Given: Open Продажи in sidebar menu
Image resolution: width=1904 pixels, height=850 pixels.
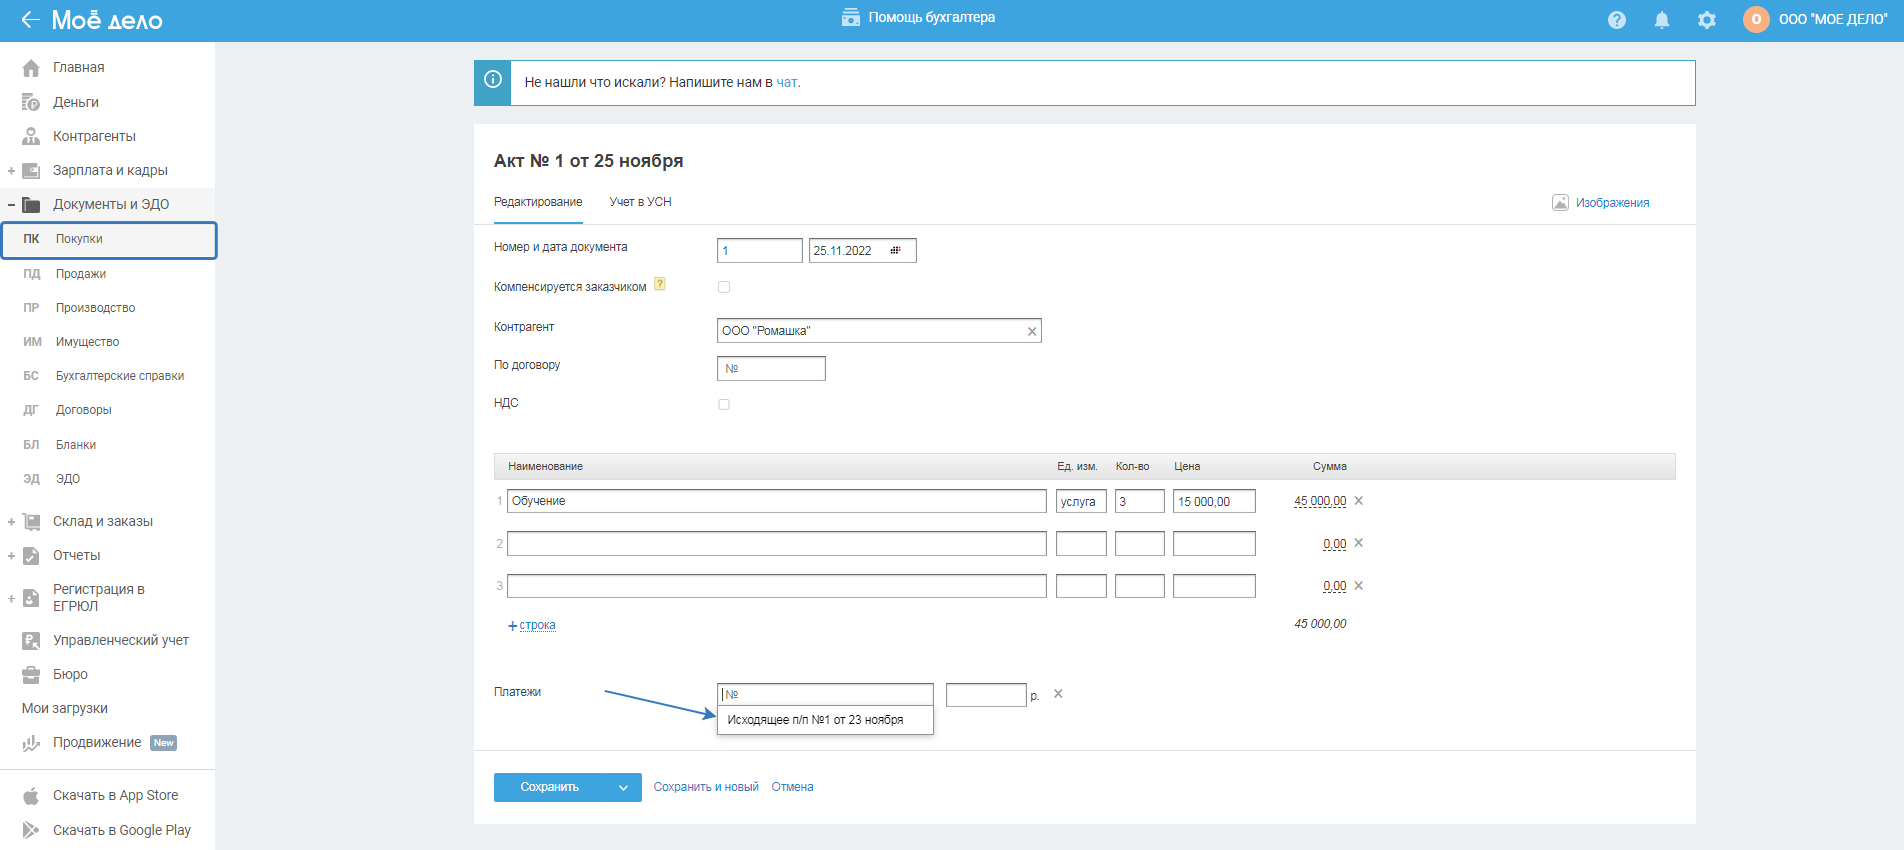Looking at the screenshot, I should [81, 274].
